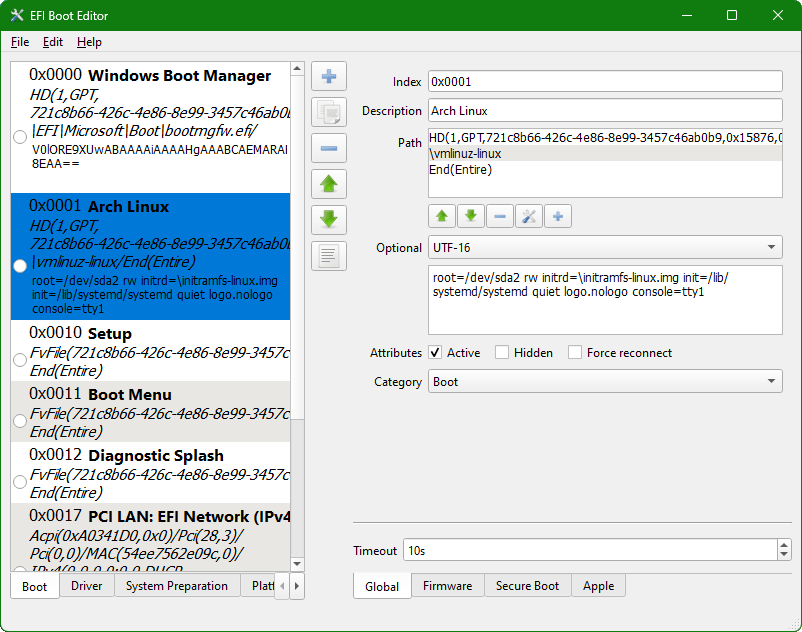802x632 pixels.
Task: Click the boot list scrollbar down arrow
Action: pyautogui.click(x=297, y=564)
